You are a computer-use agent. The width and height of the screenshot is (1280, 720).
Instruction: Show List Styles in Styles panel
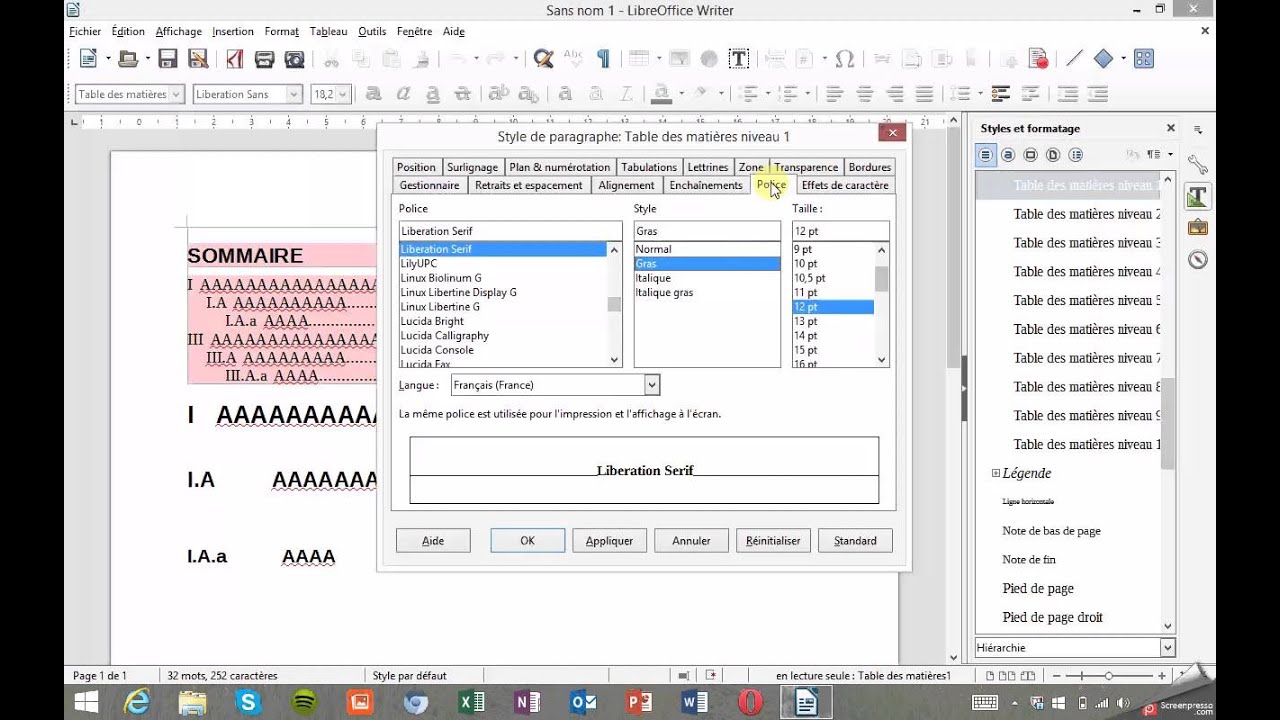[1076, 155]
